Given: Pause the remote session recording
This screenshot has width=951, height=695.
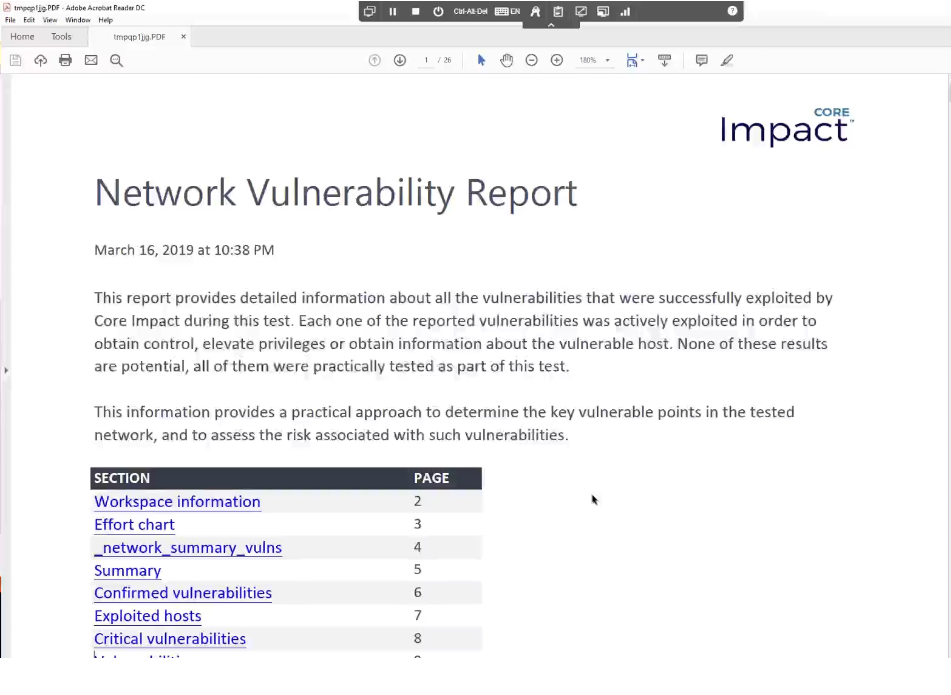Looking at the screenshot, I should [x=392, y=12].
